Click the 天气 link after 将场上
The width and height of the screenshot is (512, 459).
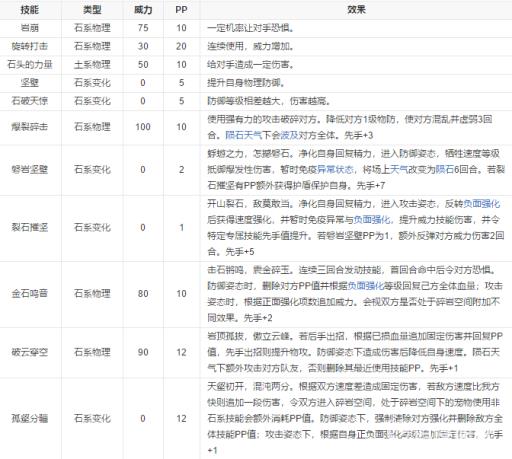pos(399,170)
